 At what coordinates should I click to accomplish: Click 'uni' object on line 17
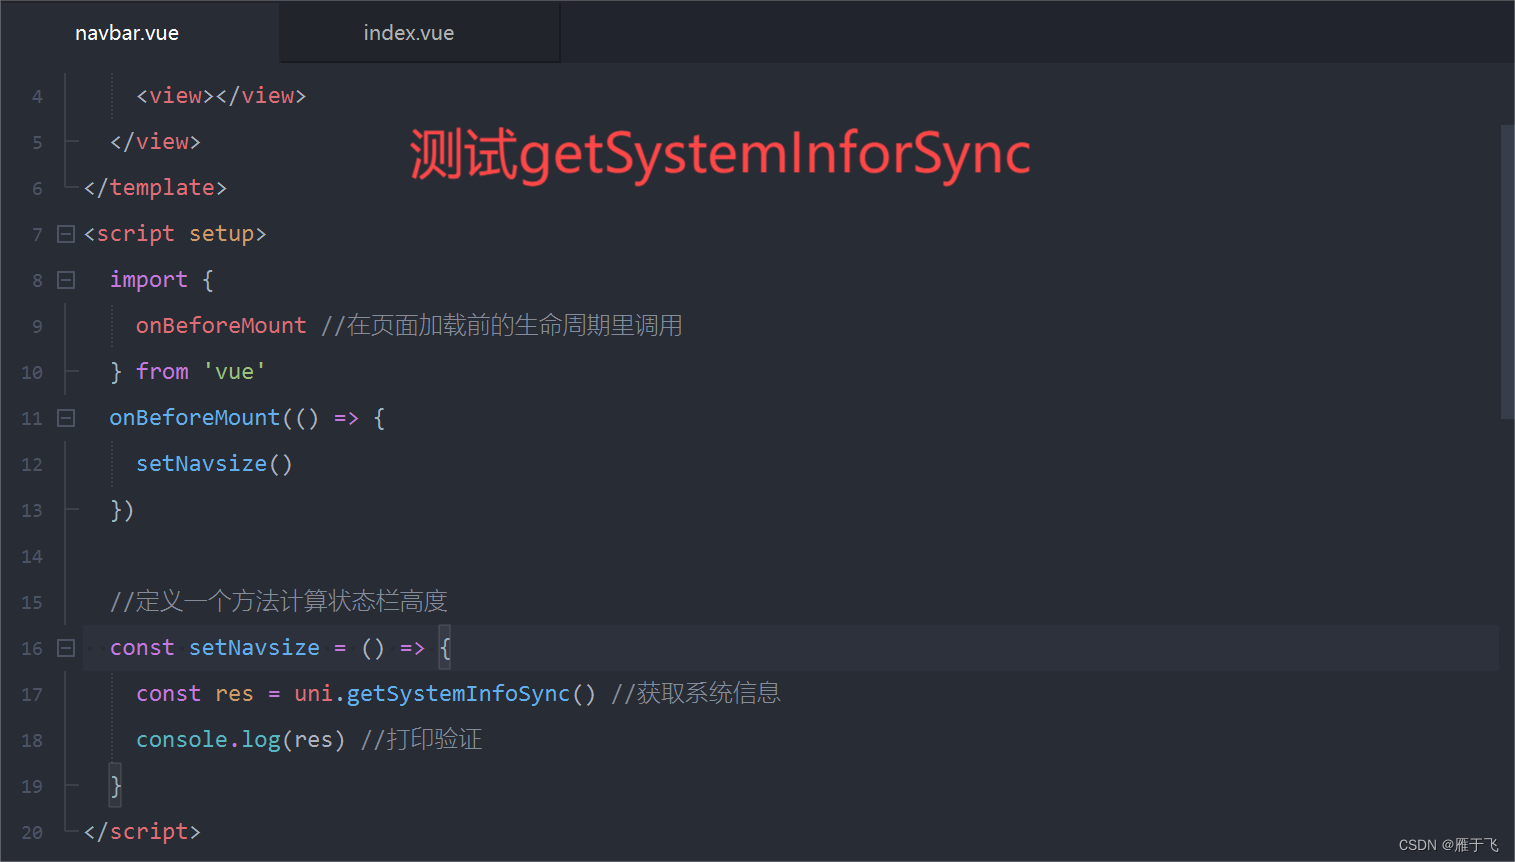tap(313, 694)
